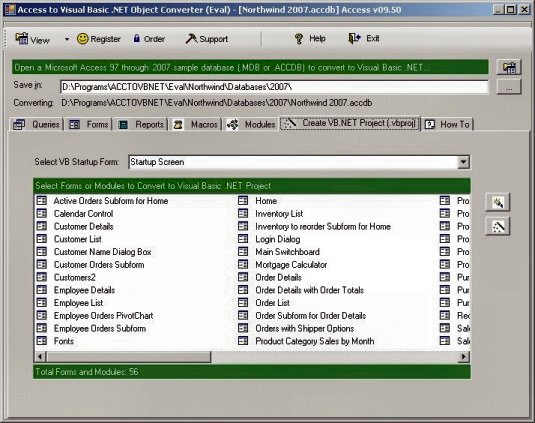This screenshot has width=535, height=423.
Task: Switch to the Queries tab
Action: [36, 125]
